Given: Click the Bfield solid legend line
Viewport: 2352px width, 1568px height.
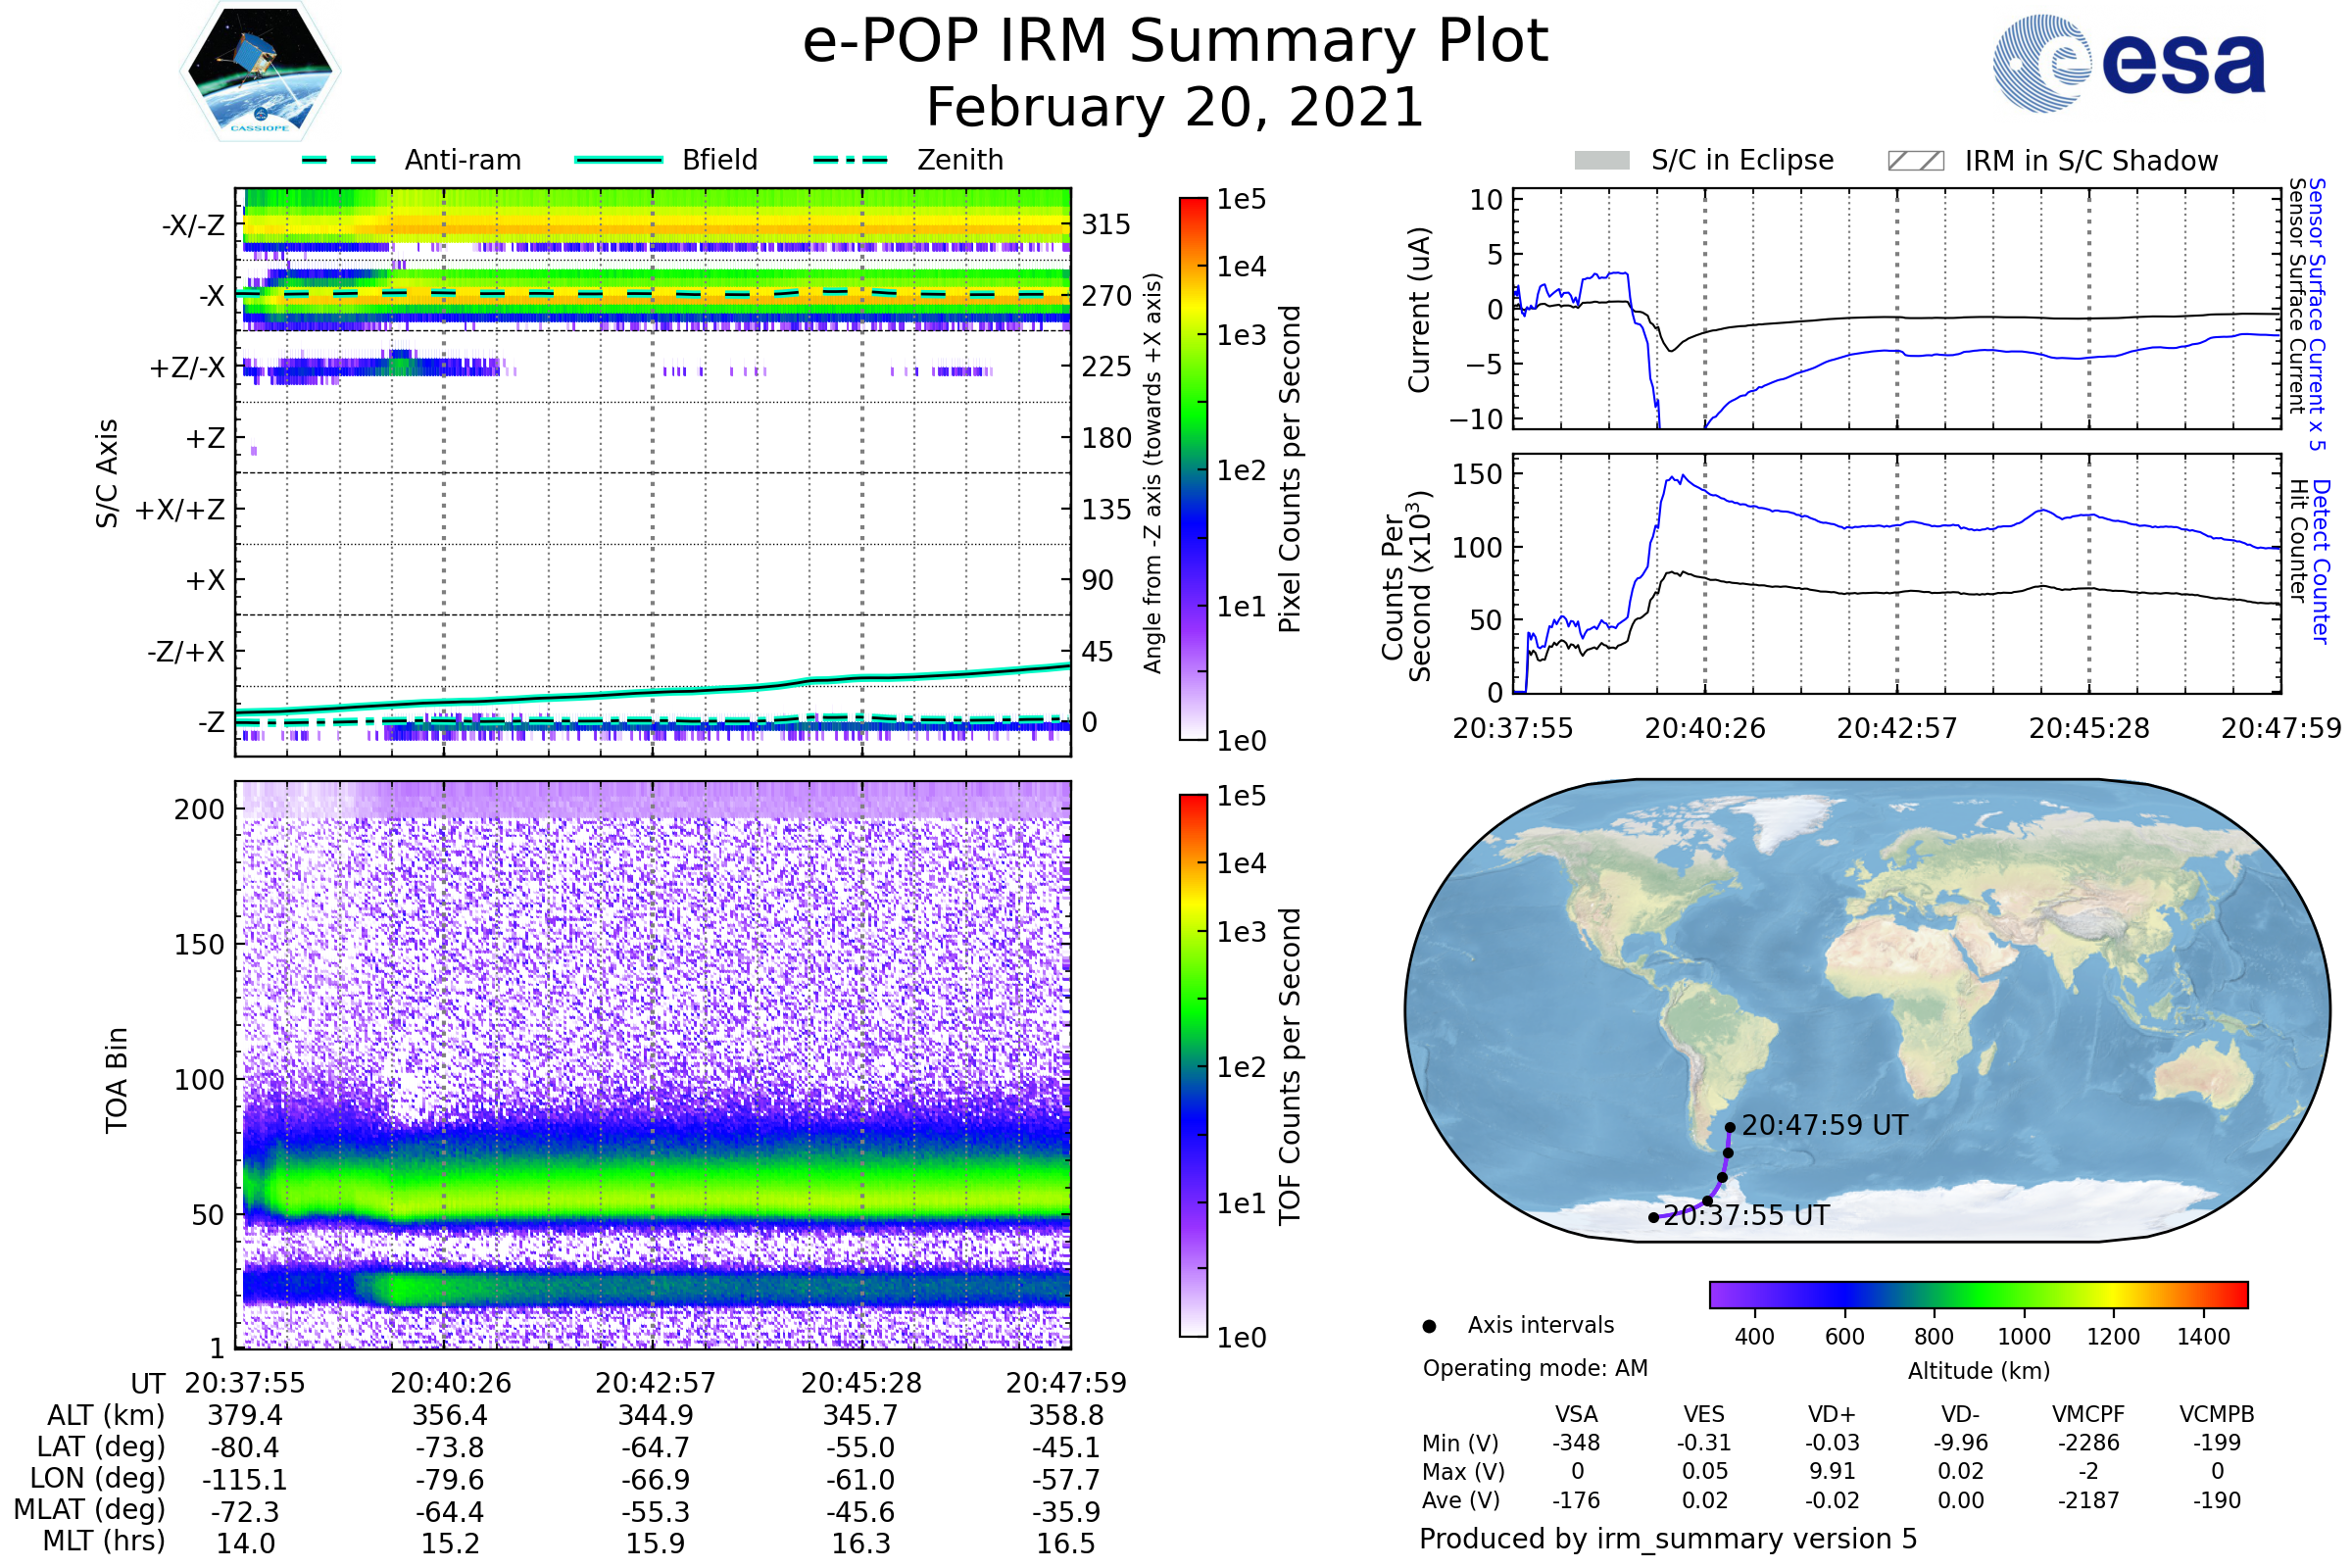Looking at the screenshot, I should pyautogui.click(x=618, y=160).
